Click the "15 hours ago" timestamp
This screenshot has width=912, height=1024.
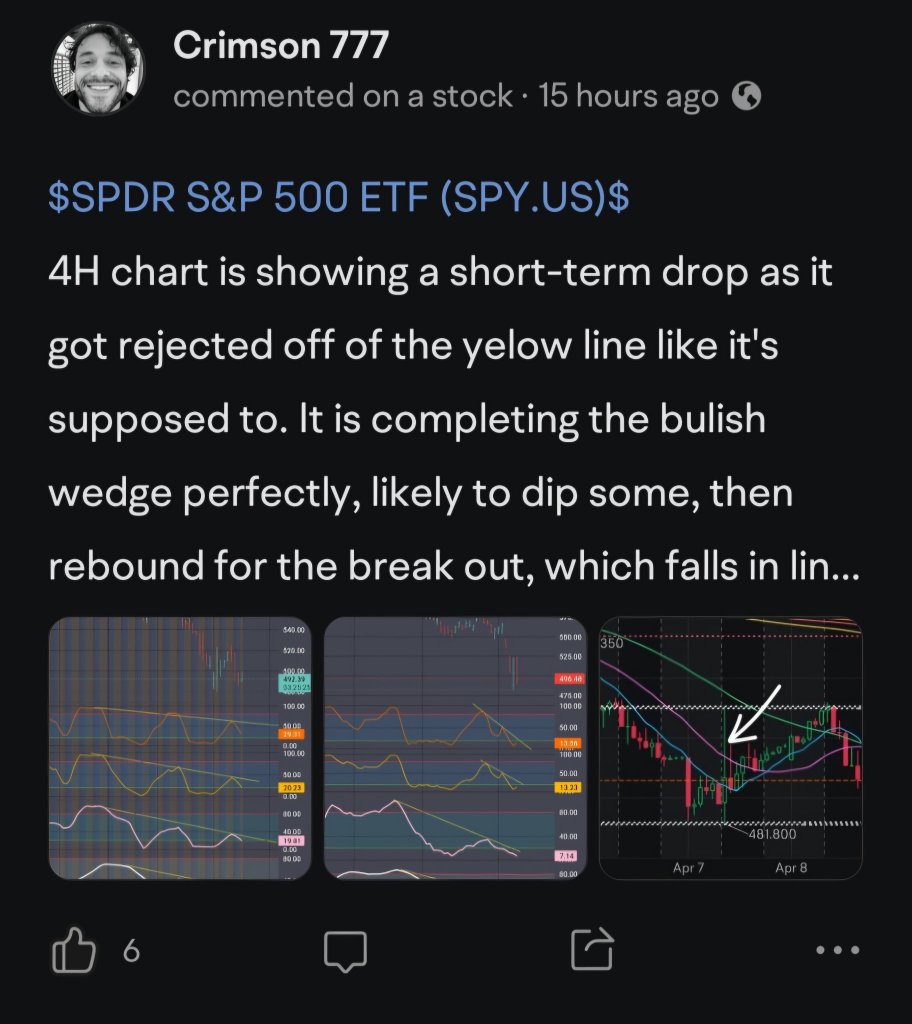[628, 96]
